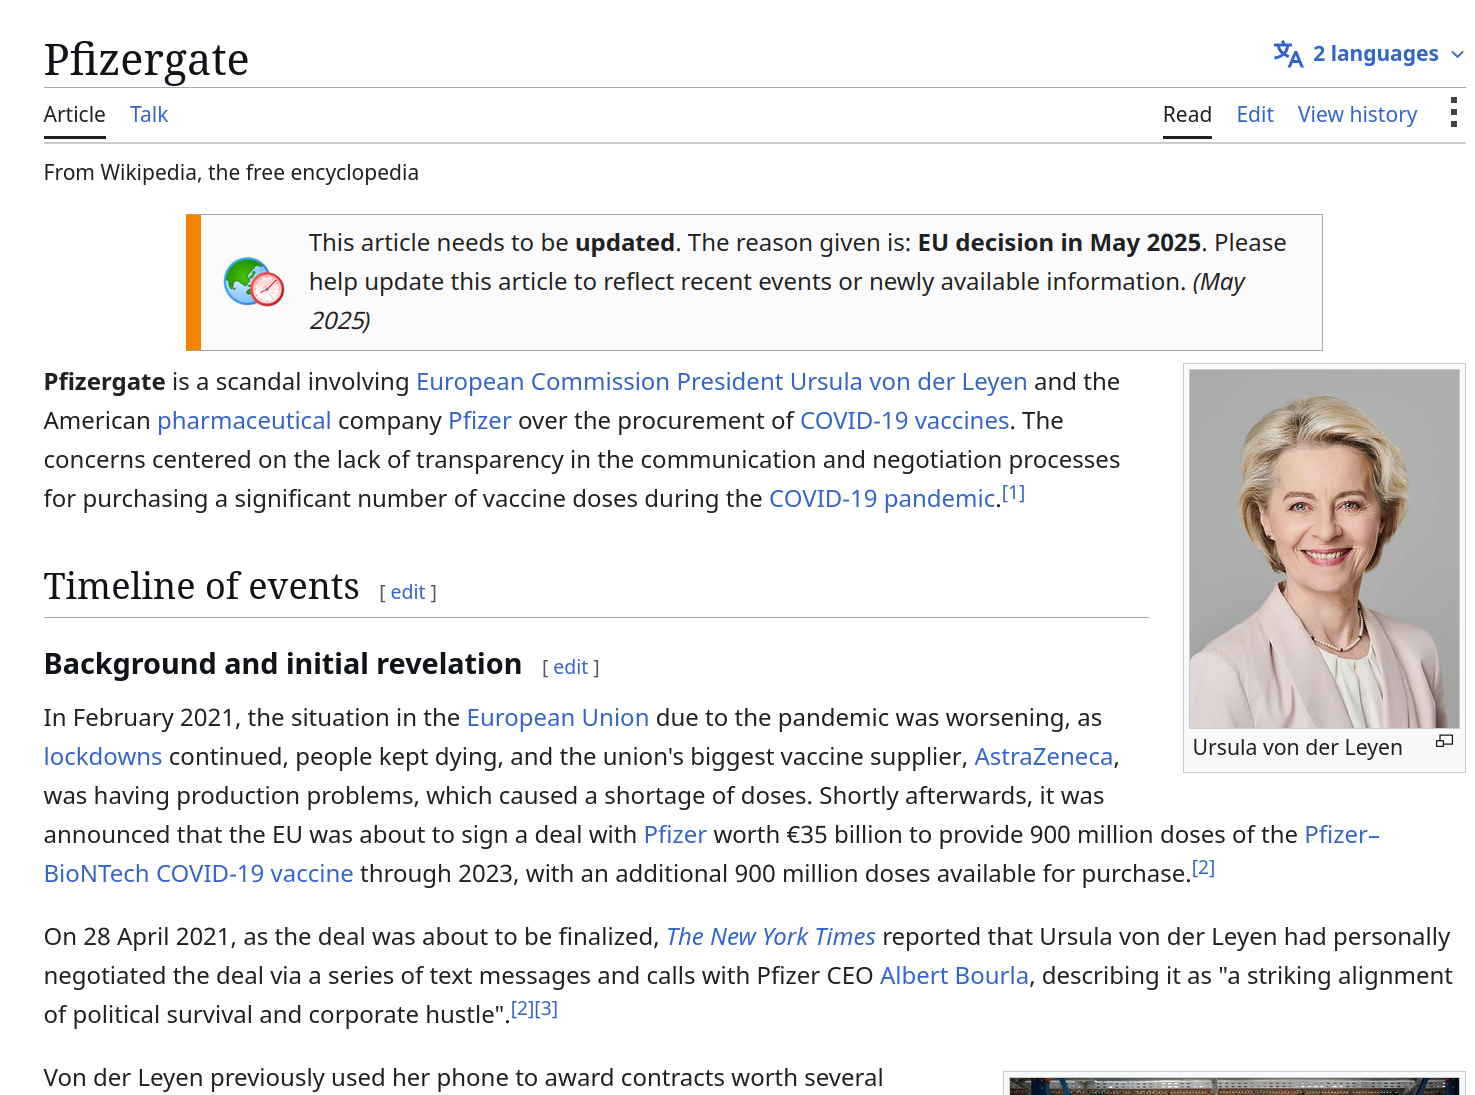Follow the Albert Bourla link

(954, 976)
